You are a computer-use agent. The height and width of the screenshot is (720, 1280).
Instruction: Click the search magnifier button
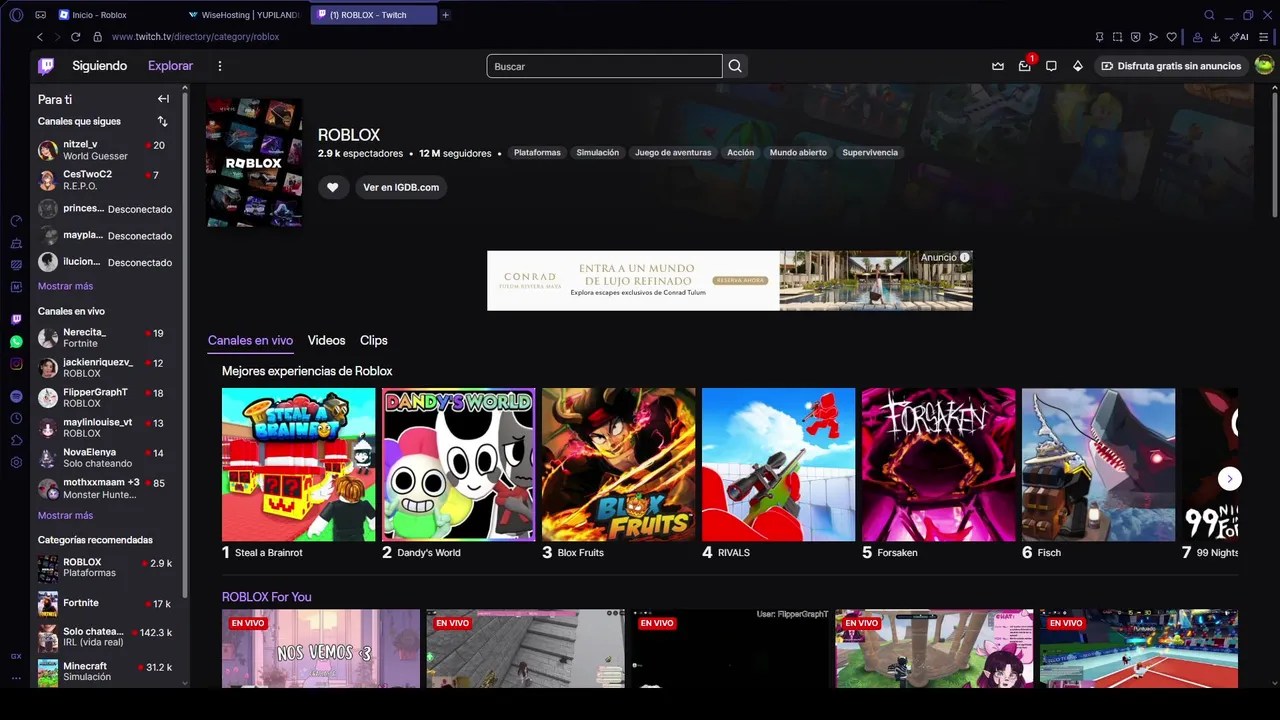coord(735,66)
